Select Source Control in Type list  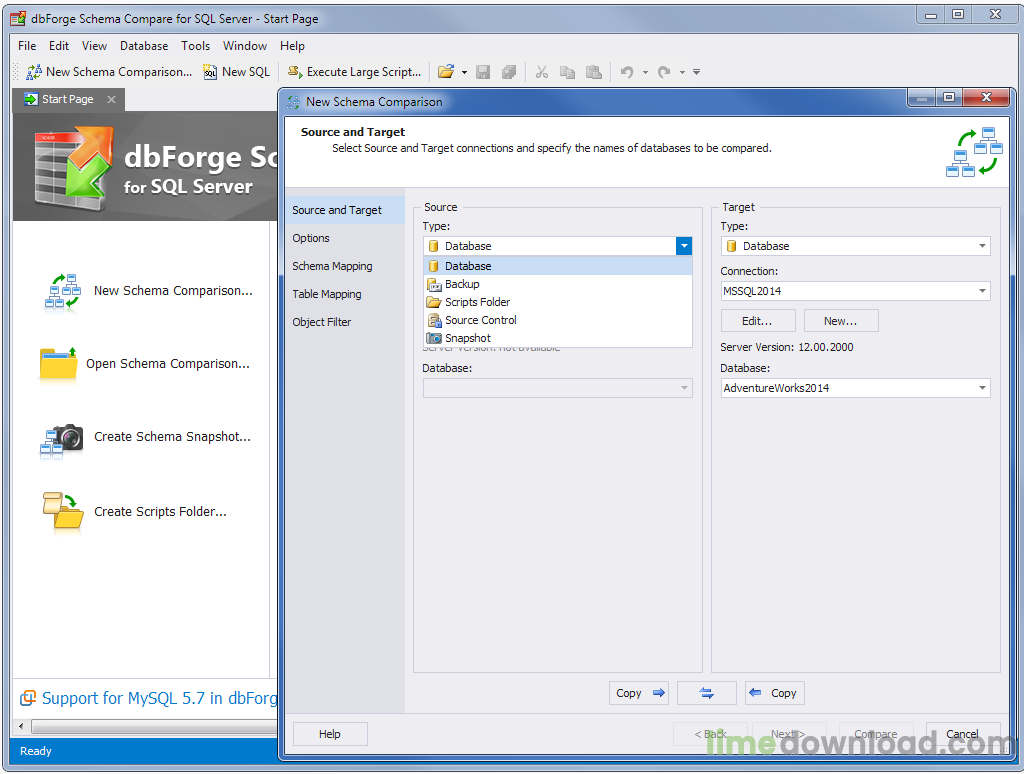click(x=480, y=320)
